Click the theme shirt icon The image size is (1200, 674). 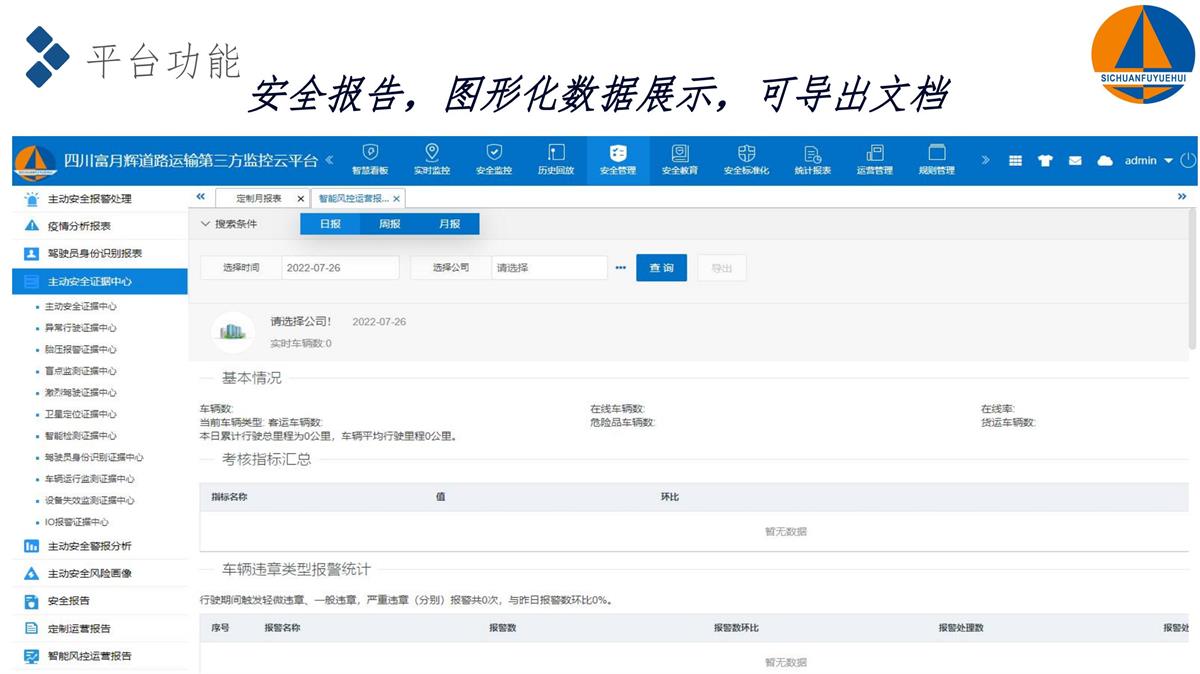1045,161
